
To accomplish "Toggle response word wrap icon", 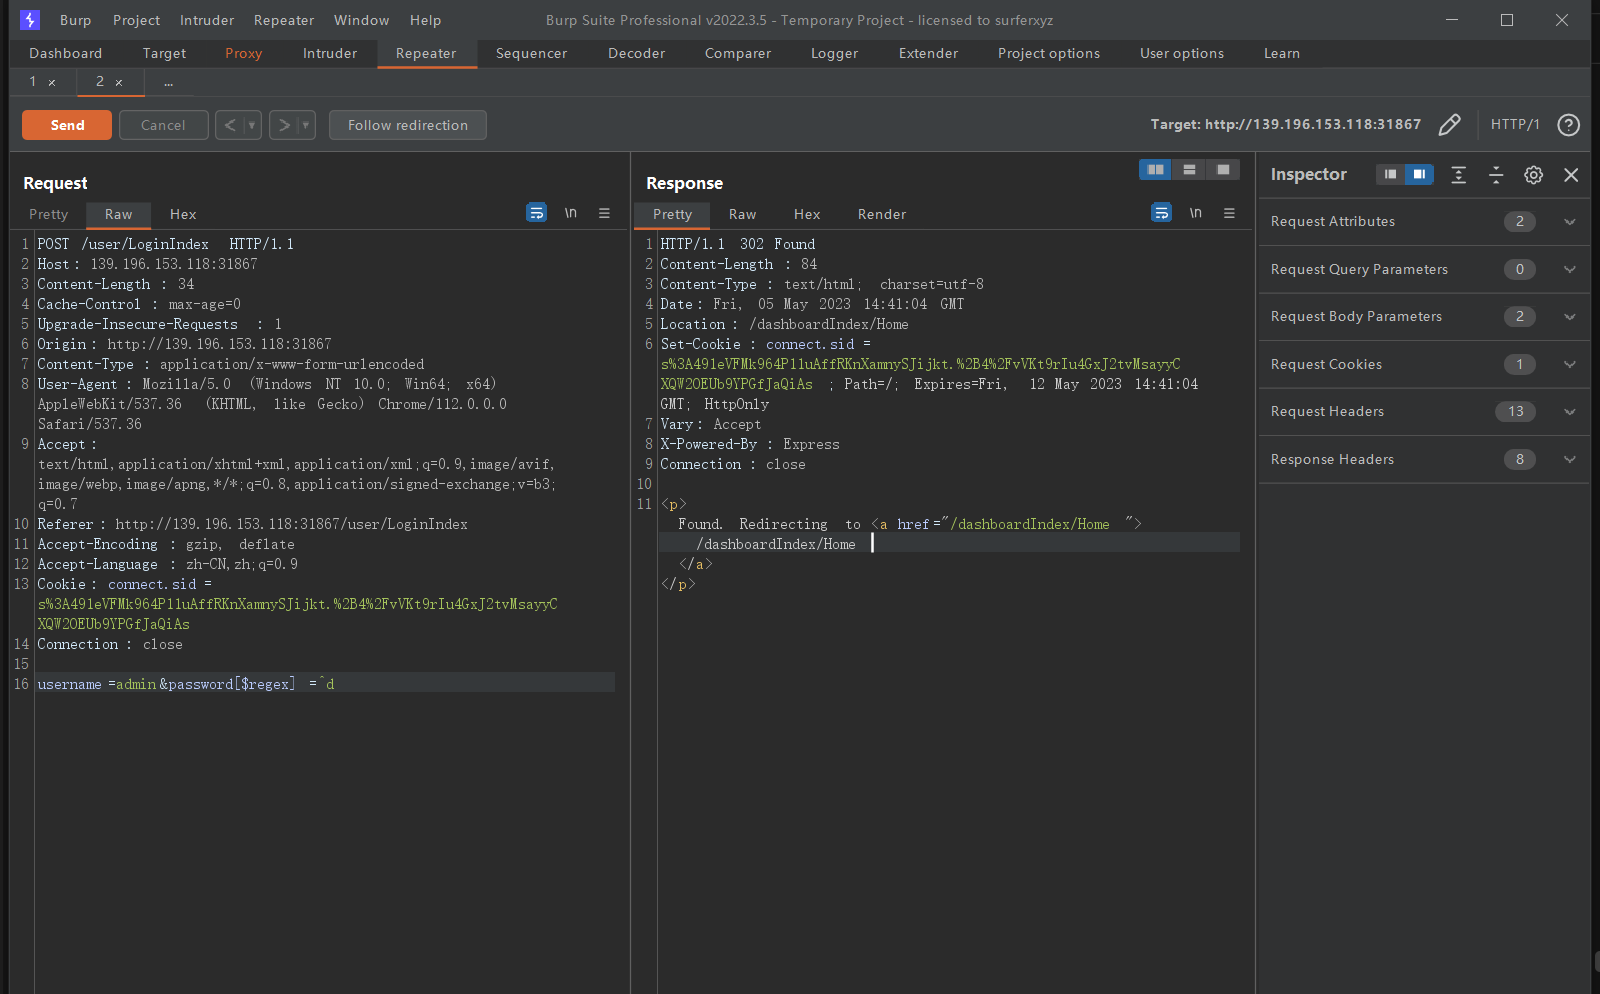I will click(1161, 213).
